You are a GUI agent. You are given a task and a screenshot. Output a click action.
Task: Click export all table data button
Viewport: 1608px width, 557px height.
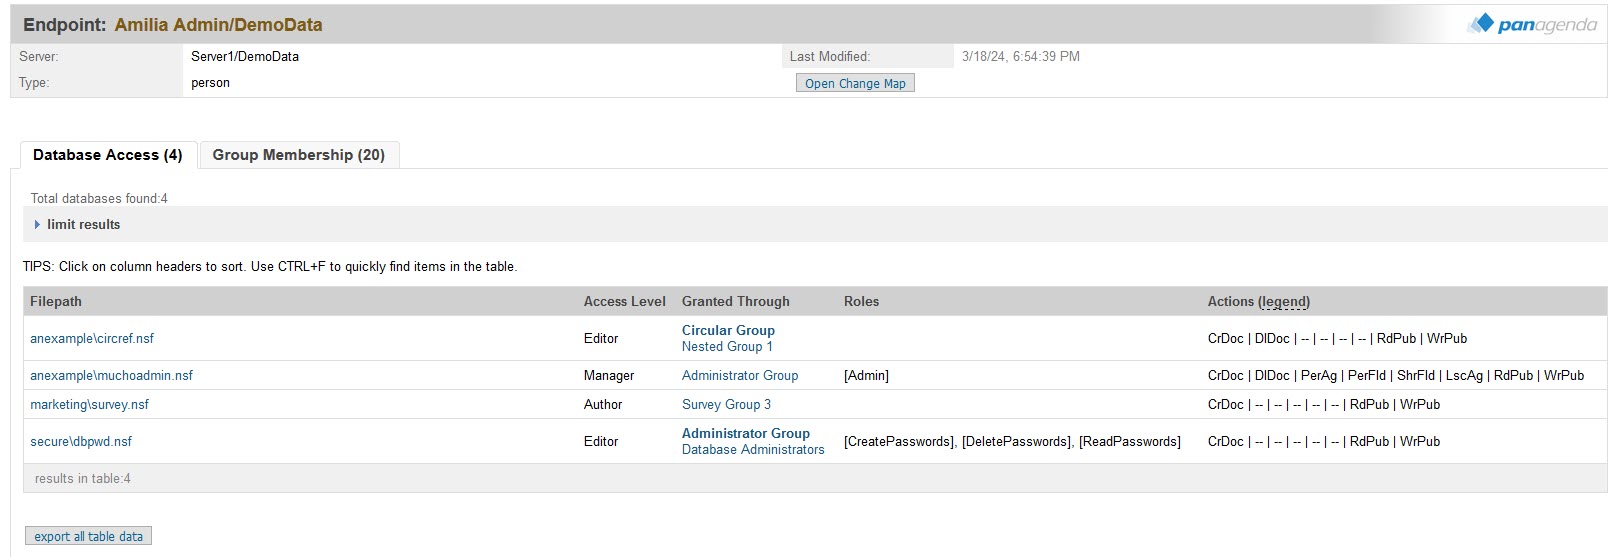click(88, 536)
